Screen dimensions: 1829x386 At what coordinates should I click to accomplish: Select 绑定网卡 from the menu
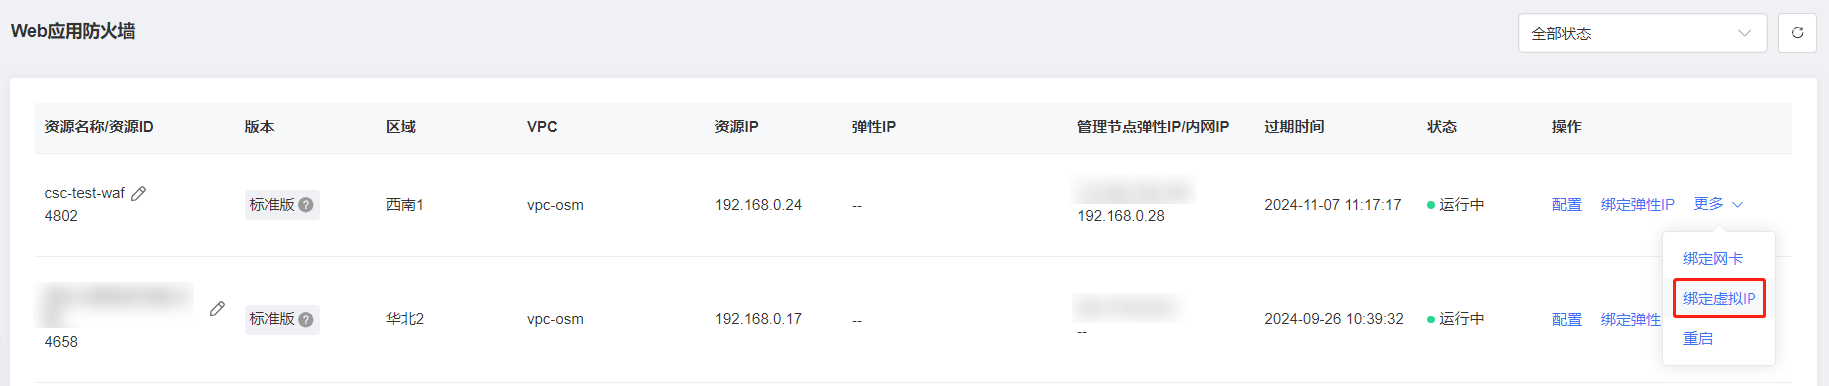(1712, 258)
